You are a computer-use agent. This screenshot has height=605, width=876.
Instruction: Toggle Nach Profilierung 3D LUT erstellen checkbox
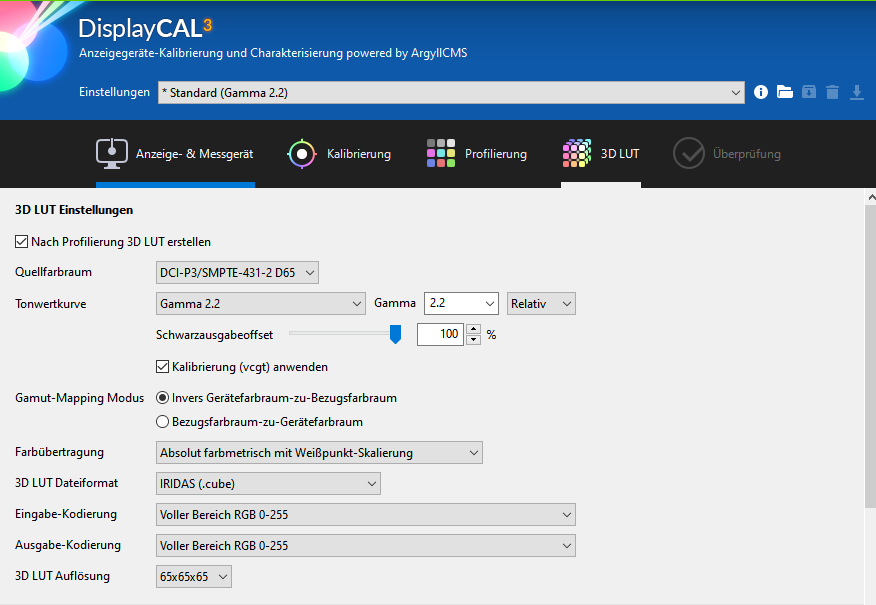(x=21, y=242)
